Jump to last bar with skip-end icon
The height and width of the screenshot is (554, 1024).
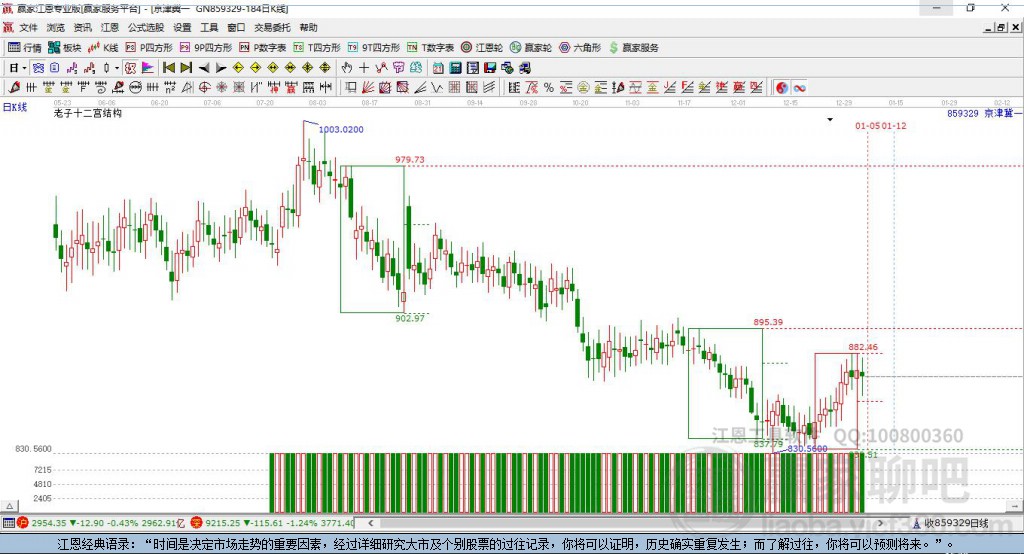coord(186,68)
